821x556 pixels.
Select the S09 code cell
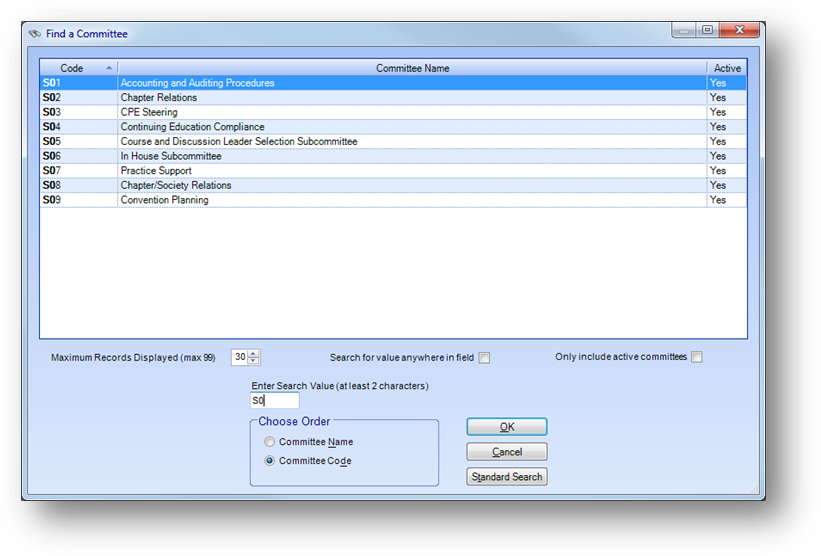[x=79, y=200]
